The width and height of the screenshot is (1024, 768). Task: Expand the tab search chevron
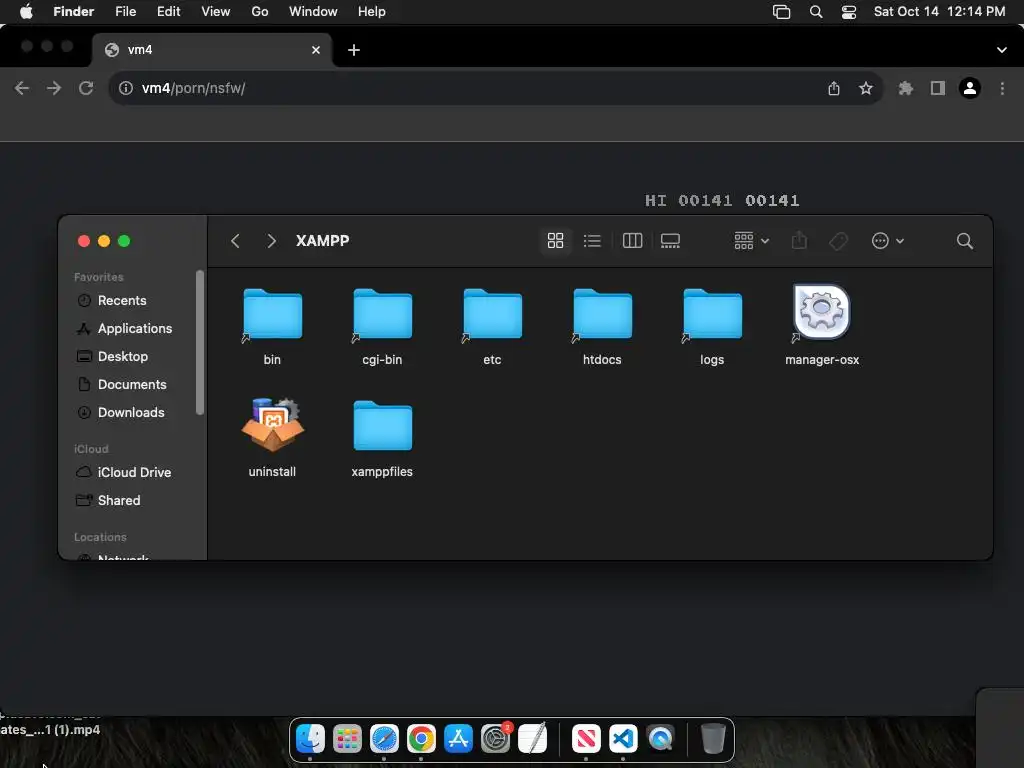point(1002,50)
